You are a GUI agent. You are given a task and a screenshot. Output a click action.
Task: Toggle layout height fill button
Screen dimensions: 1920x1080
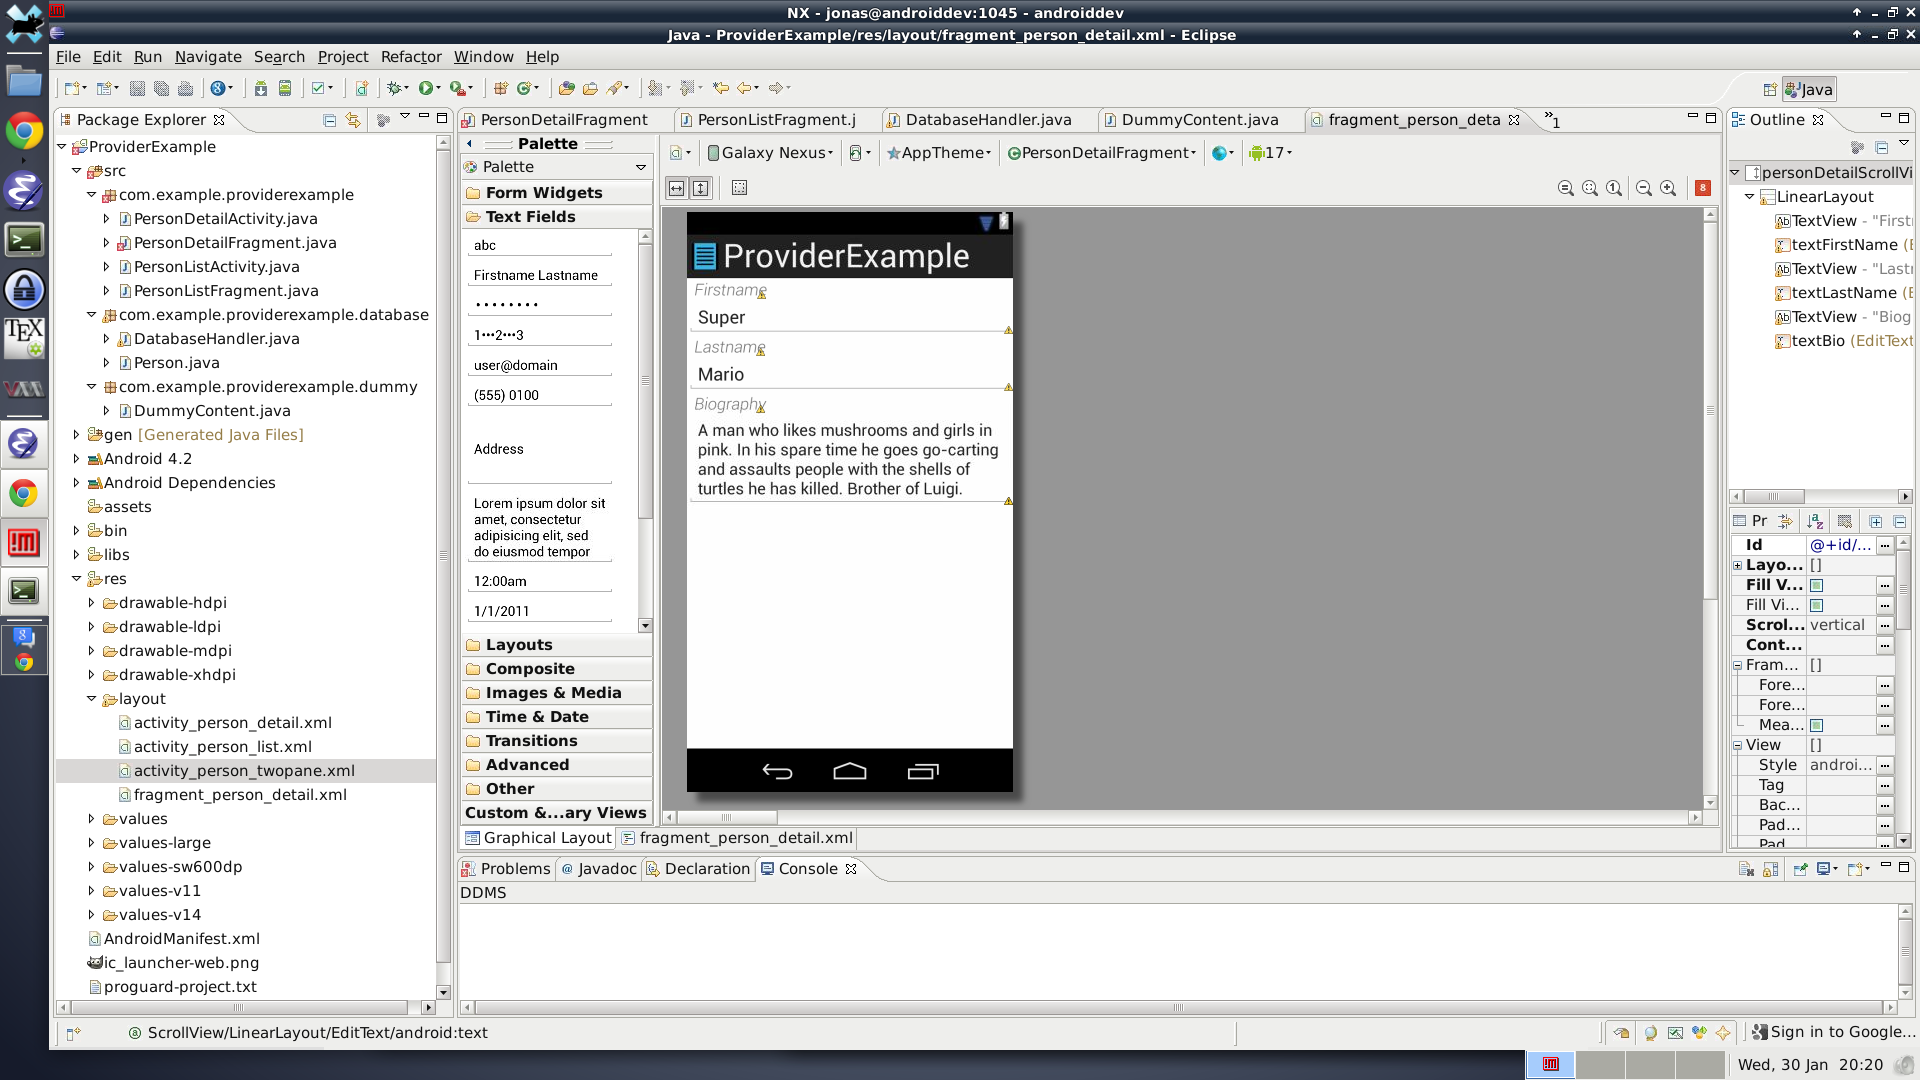click(x=701, y=188)
